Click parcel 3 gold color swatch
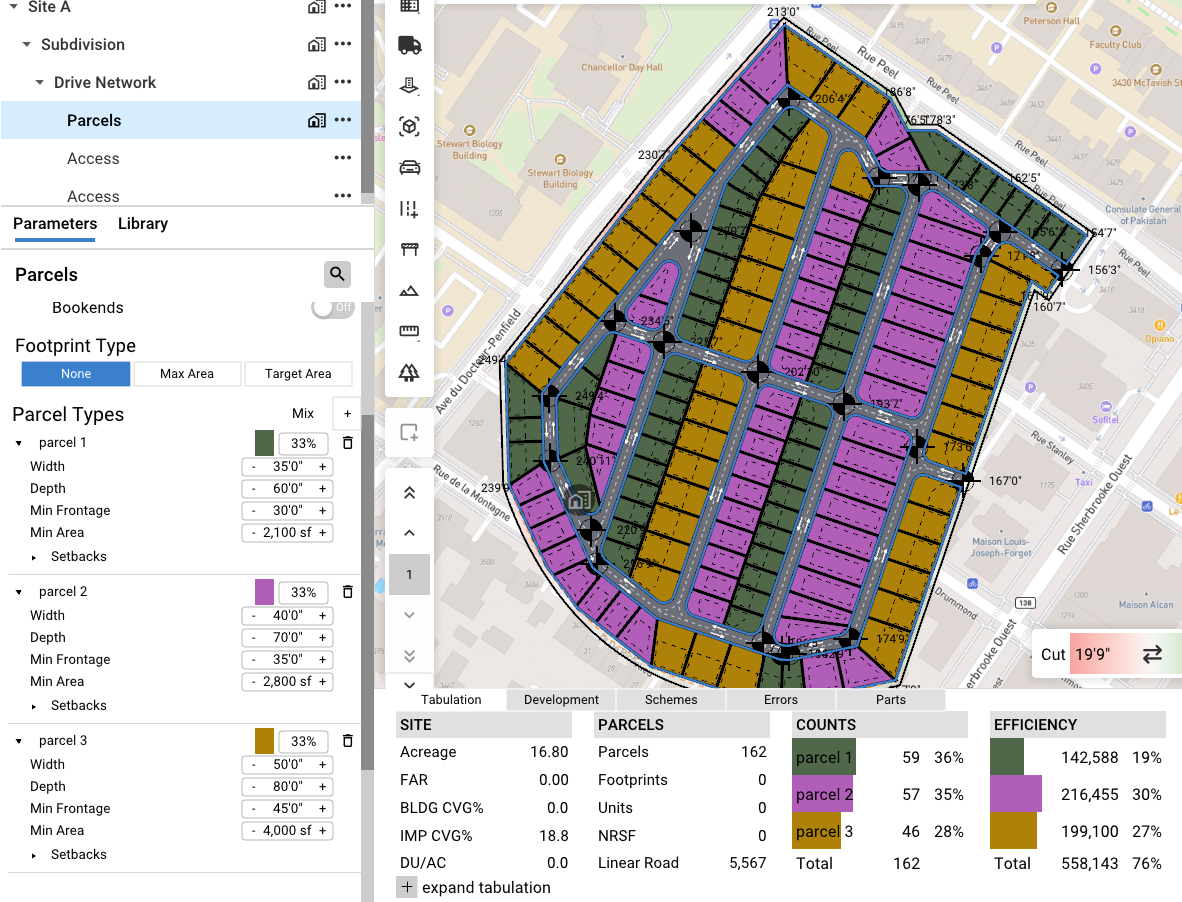 point(265,741)
